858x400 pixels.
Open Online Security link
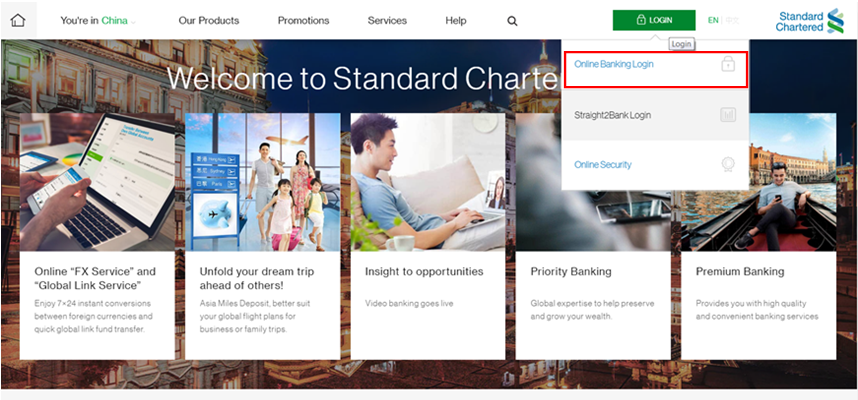602,165
